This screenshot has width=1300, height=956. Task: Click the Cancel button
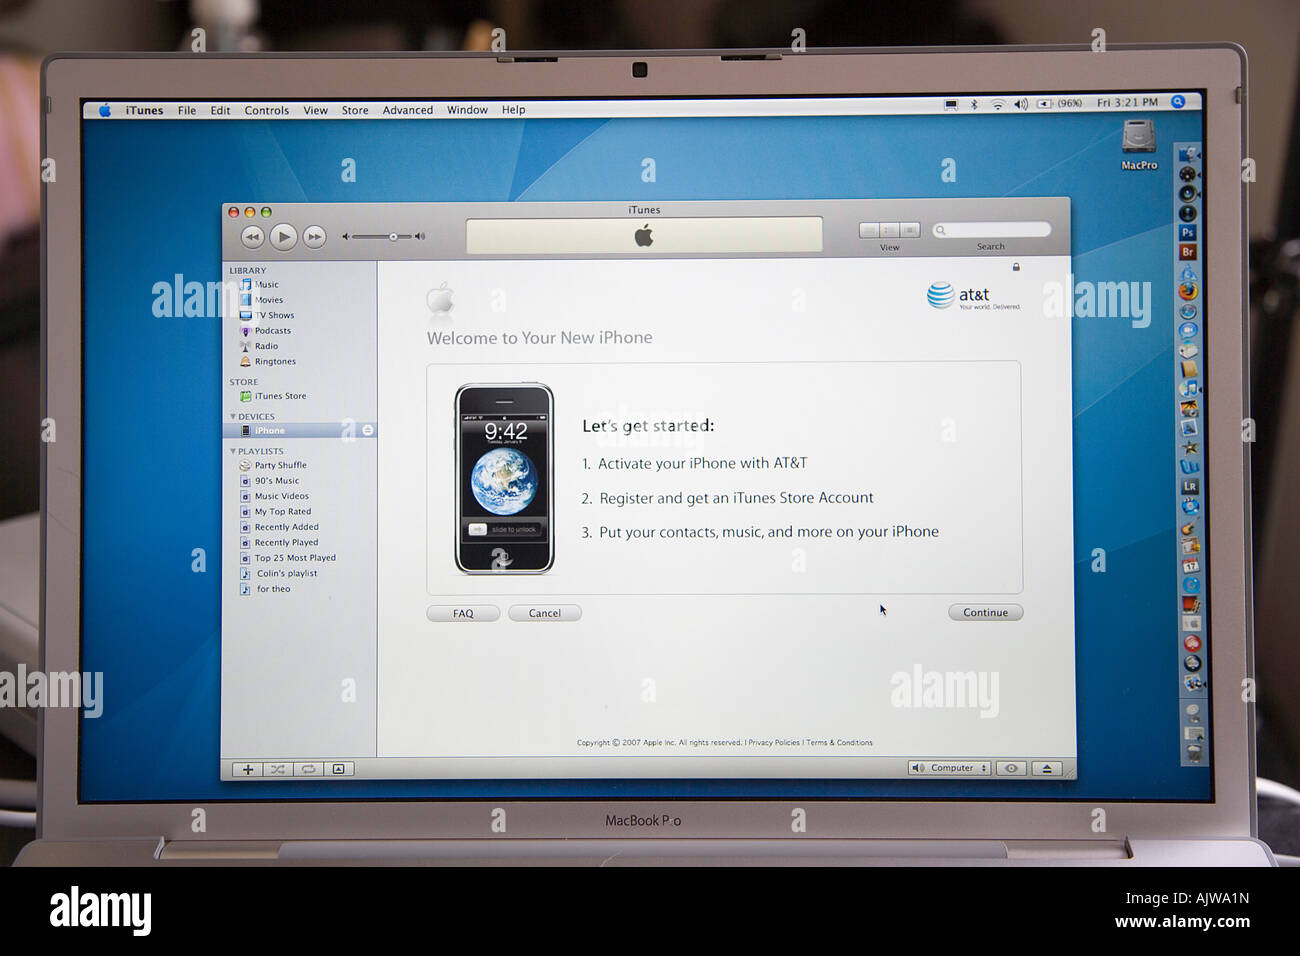pyautogui.click(x=545, y=613)
